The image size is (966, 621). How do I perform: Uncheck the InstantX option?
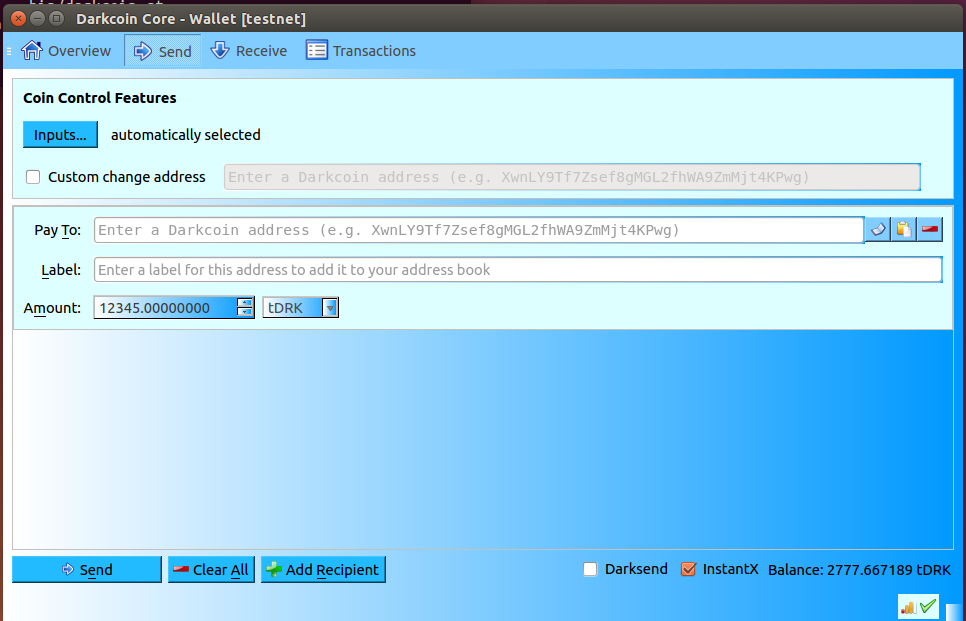(688, 569)
